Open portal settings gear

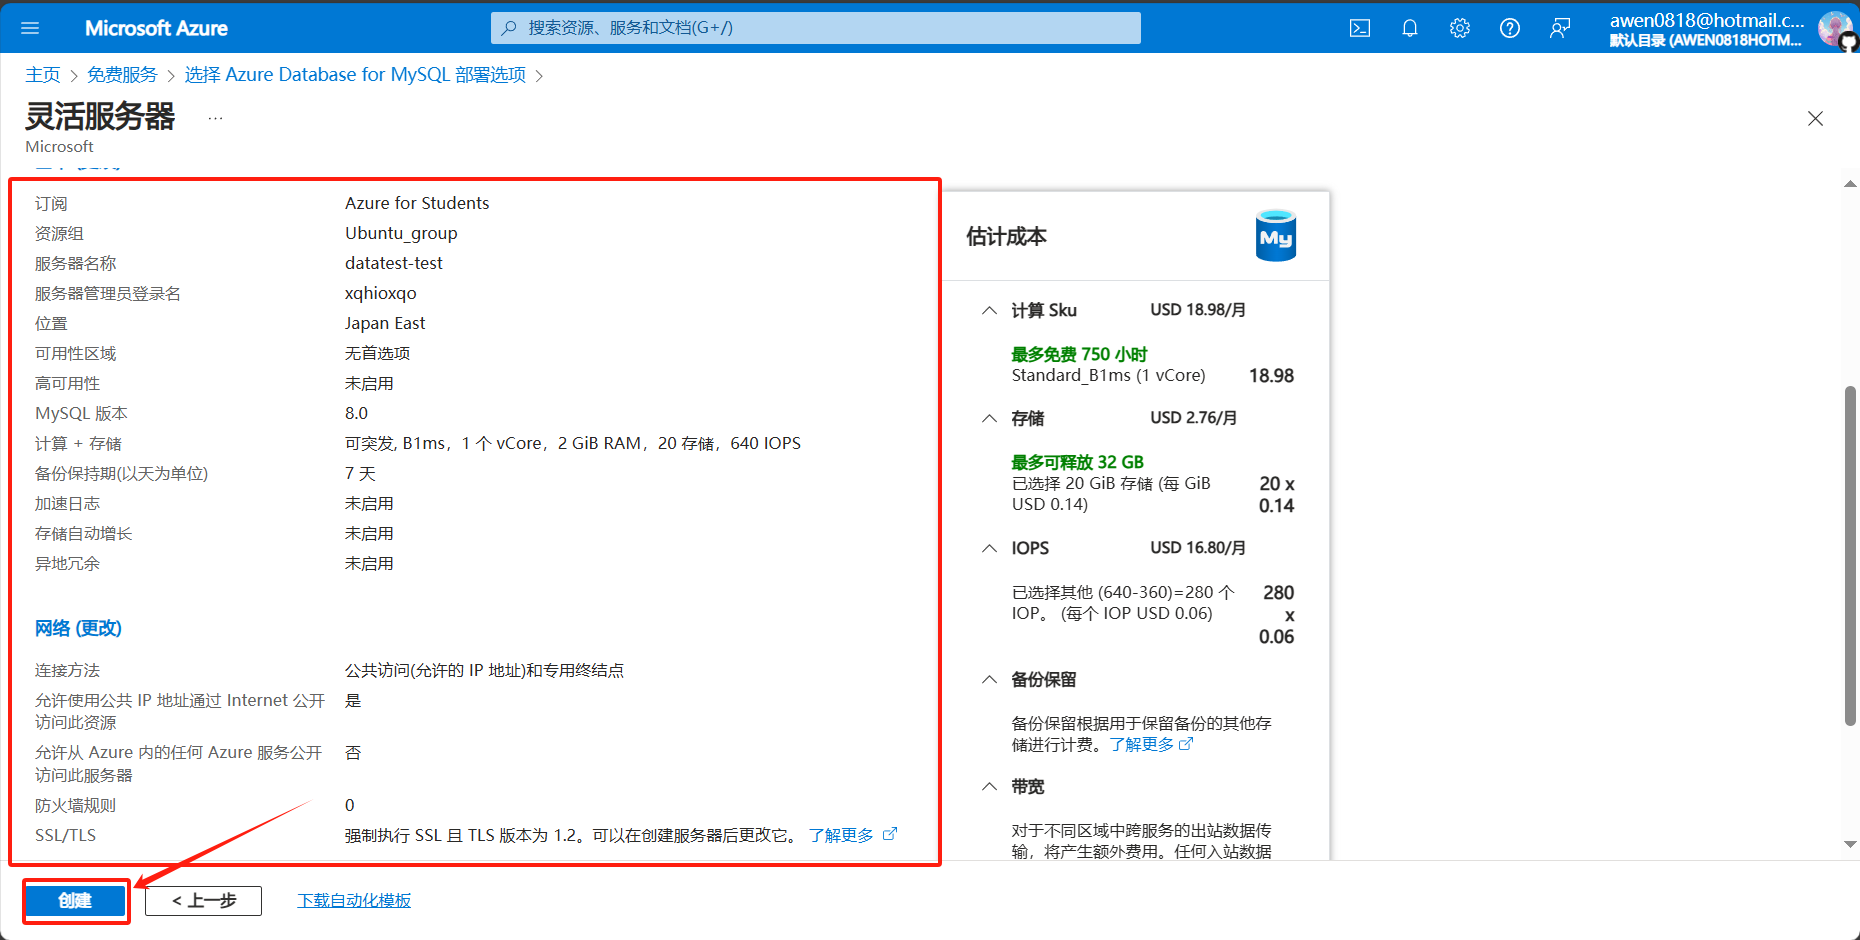(x=1460, y=28)
